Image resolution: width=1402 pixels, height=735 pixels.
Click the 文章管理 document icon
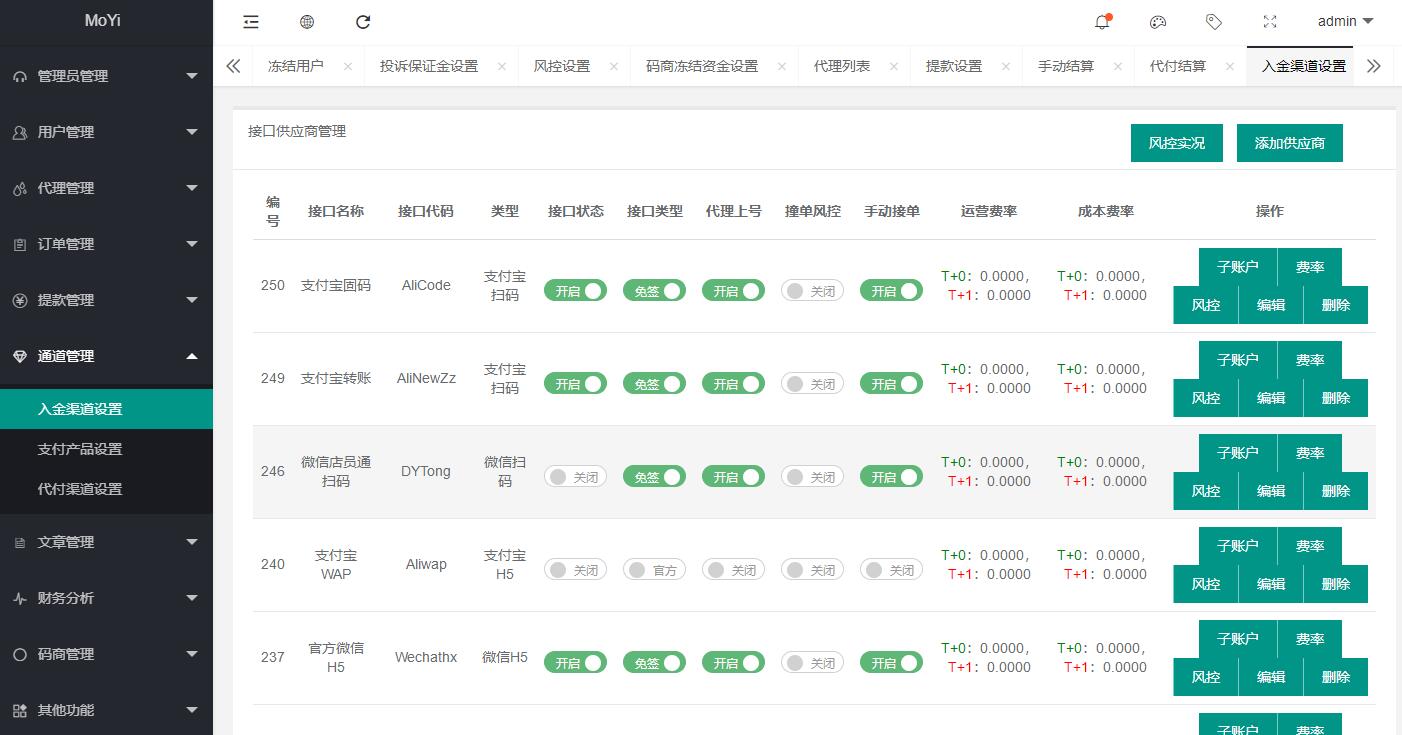[x=20, y=542]
